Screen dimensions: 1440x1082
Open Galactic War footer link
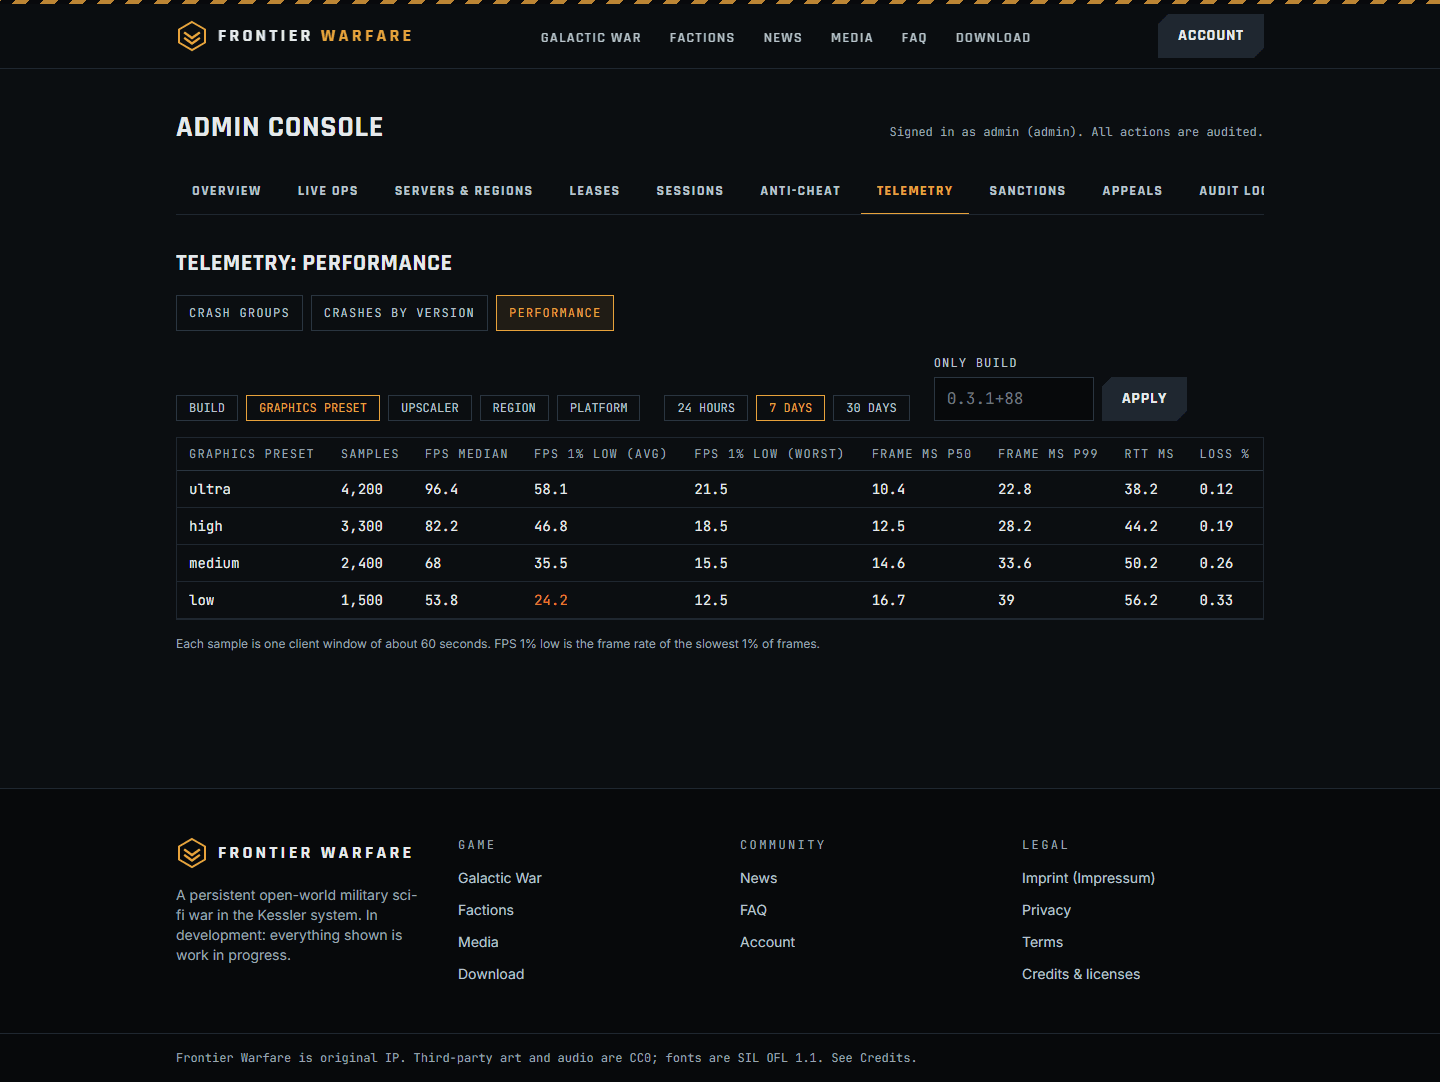[500, 878]
